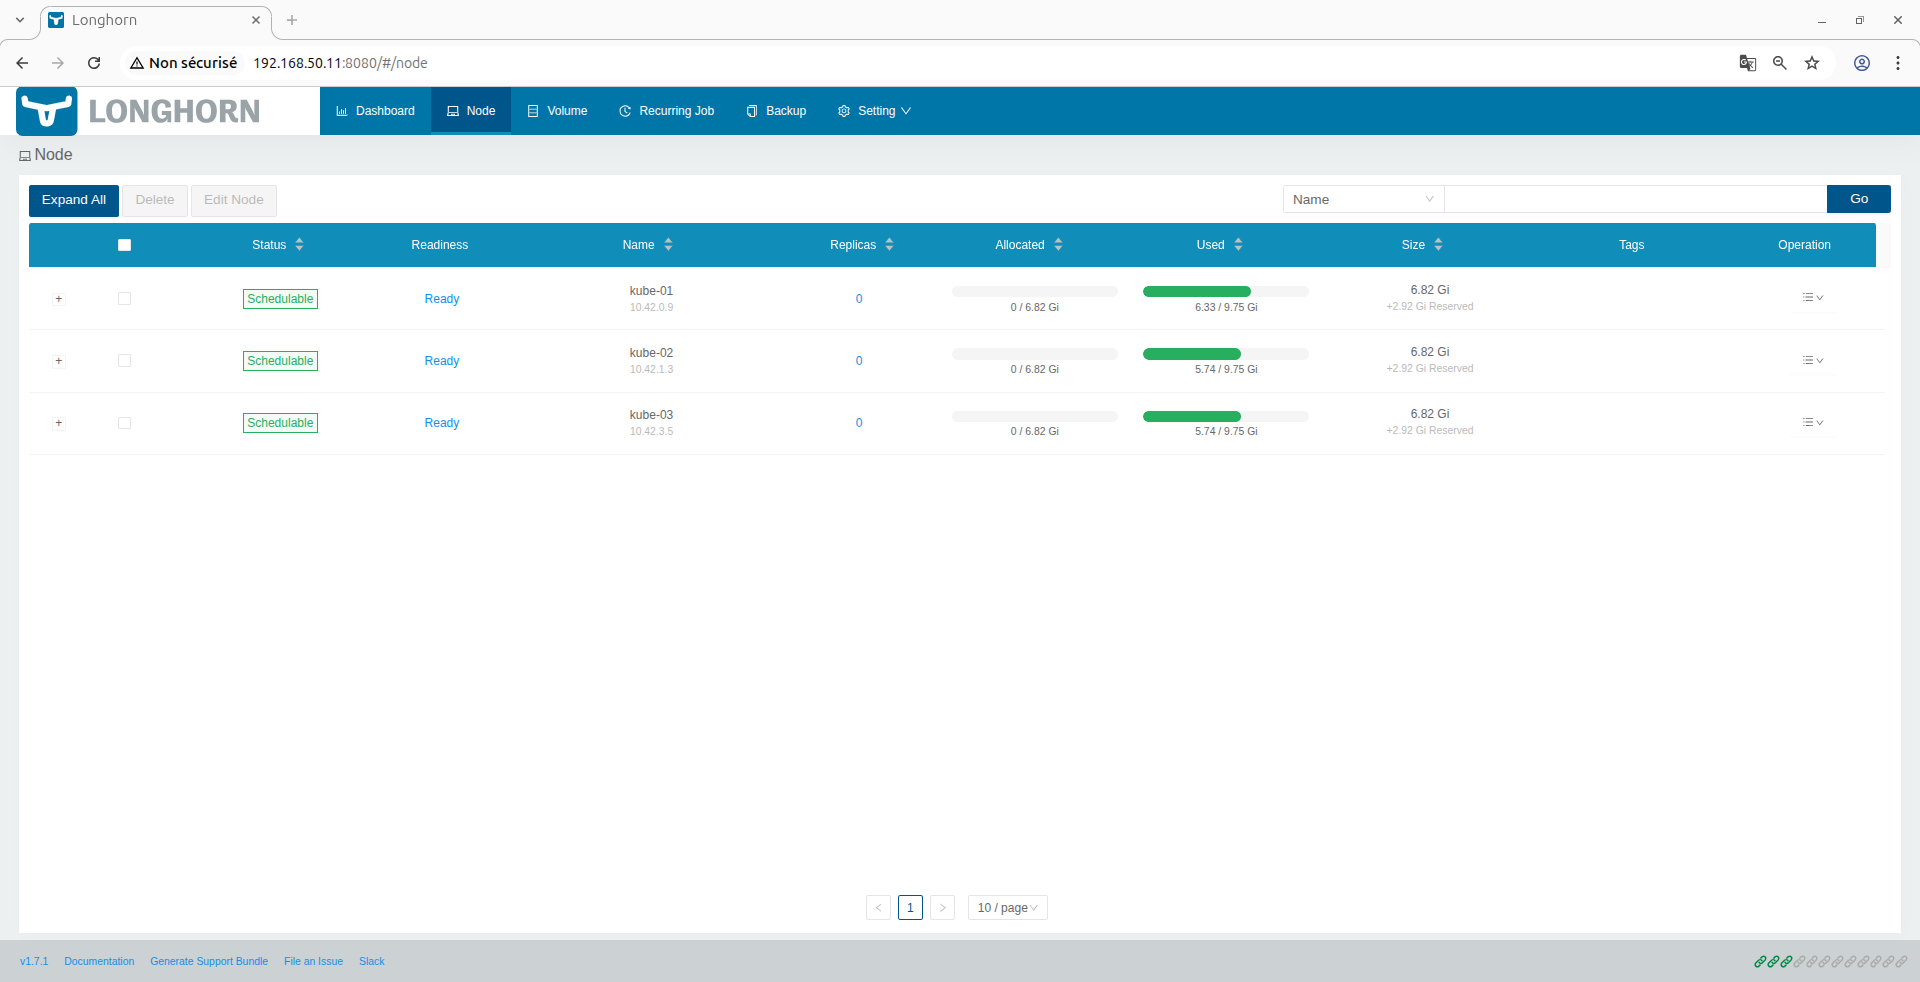Click the Expand All button
The width and height of the screenshot is (1920, 982).
click(74, 200)
